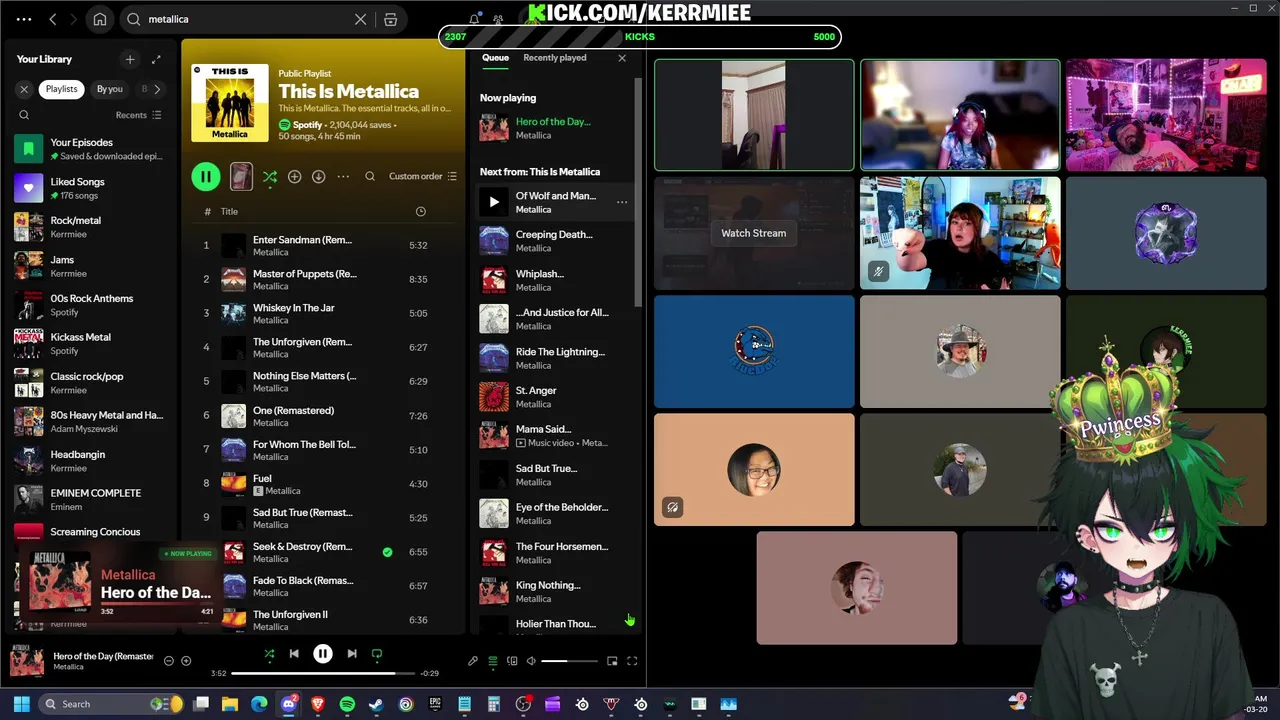
Task: Search within Your Library magnifier icon
Action: (x=24, y=115)
